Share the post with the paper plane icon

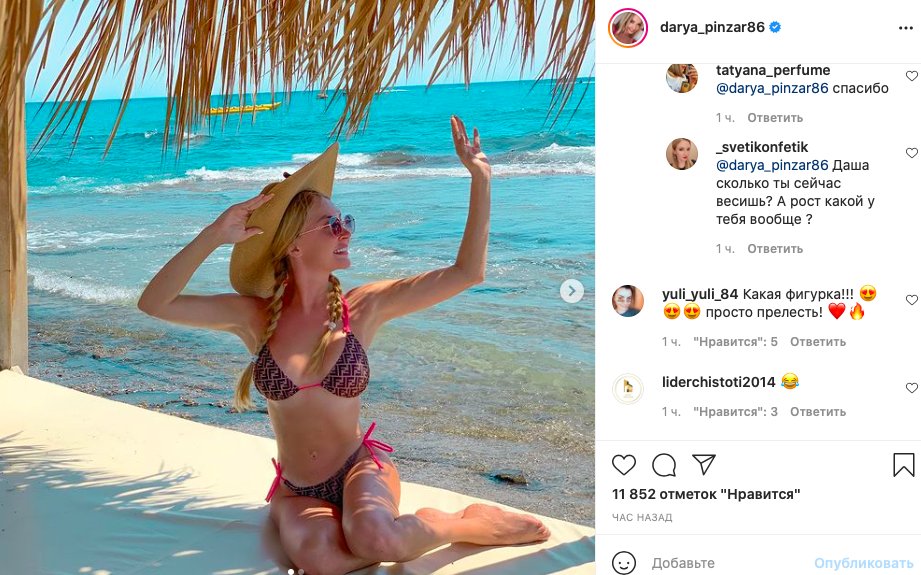[704, 465]
